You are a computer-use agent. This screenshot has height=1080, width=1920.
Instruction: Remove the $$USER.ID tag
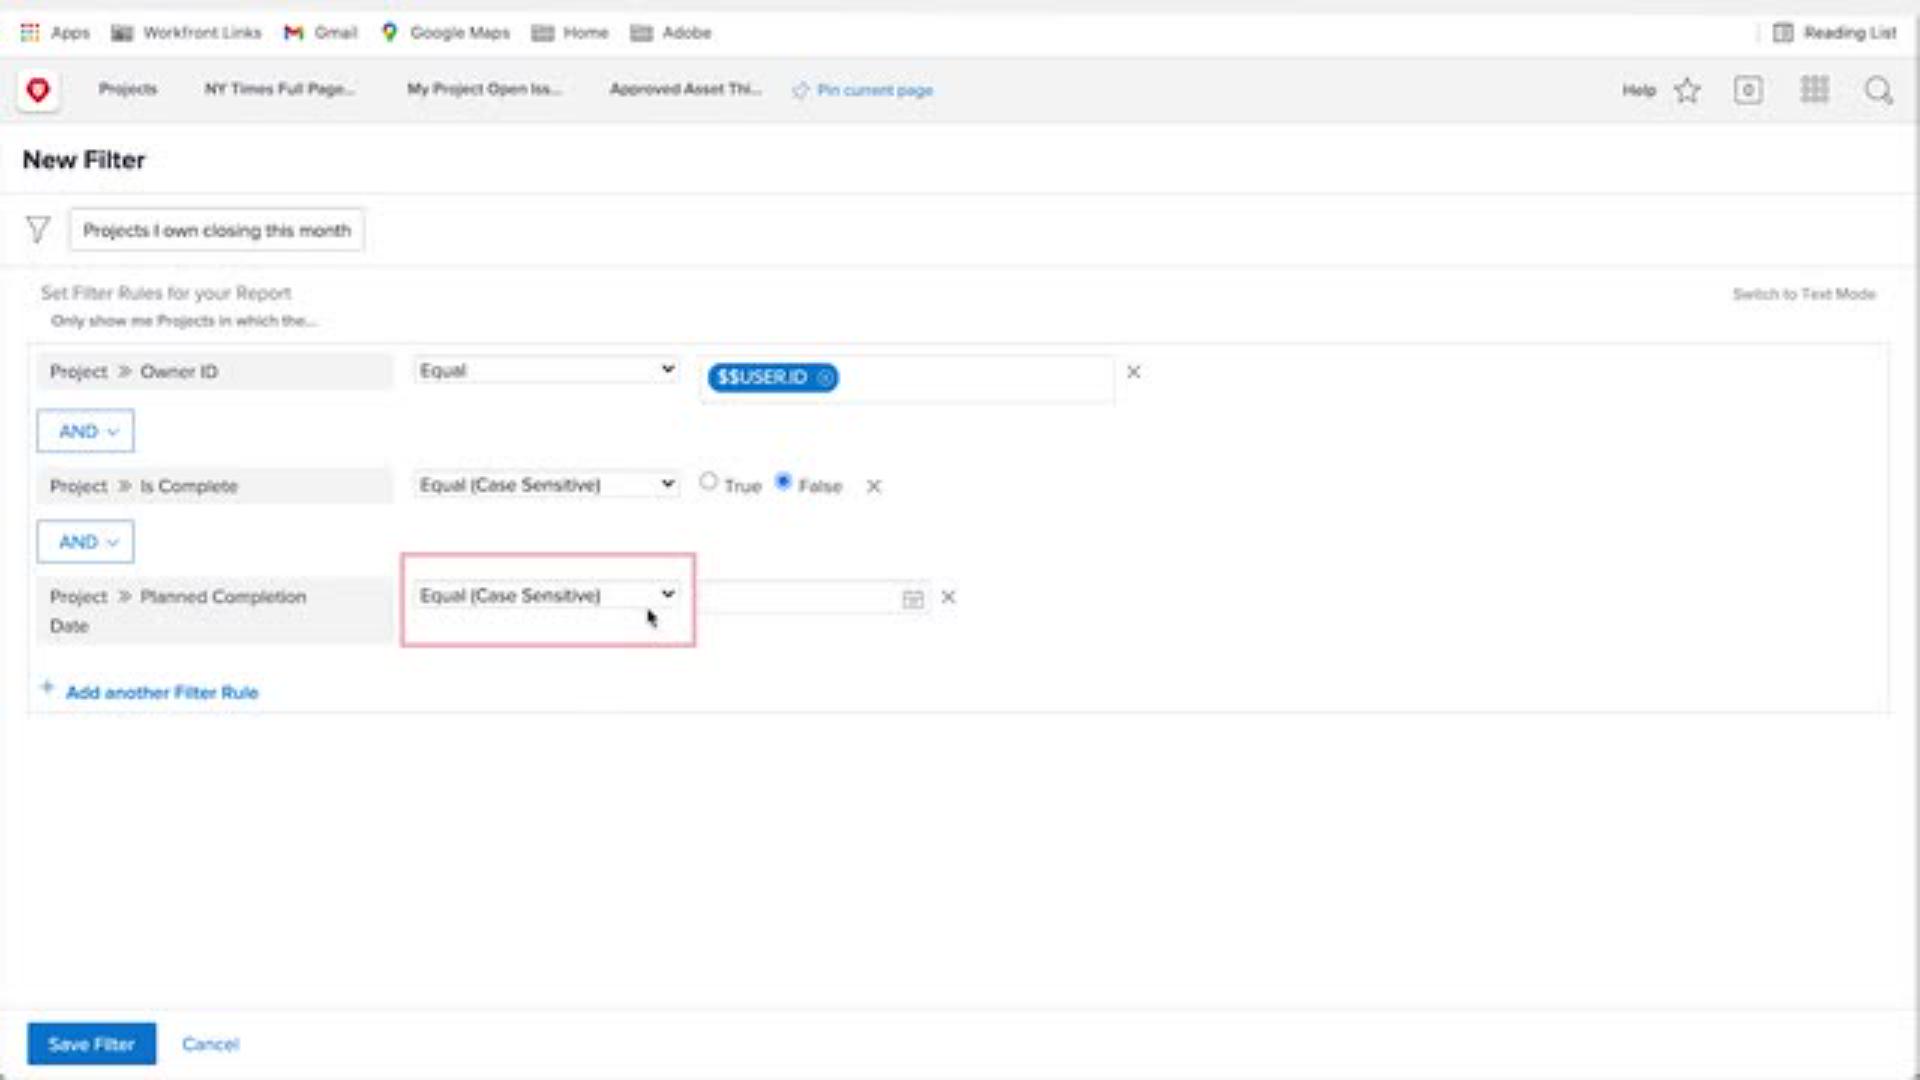click(x=825, y=378)
